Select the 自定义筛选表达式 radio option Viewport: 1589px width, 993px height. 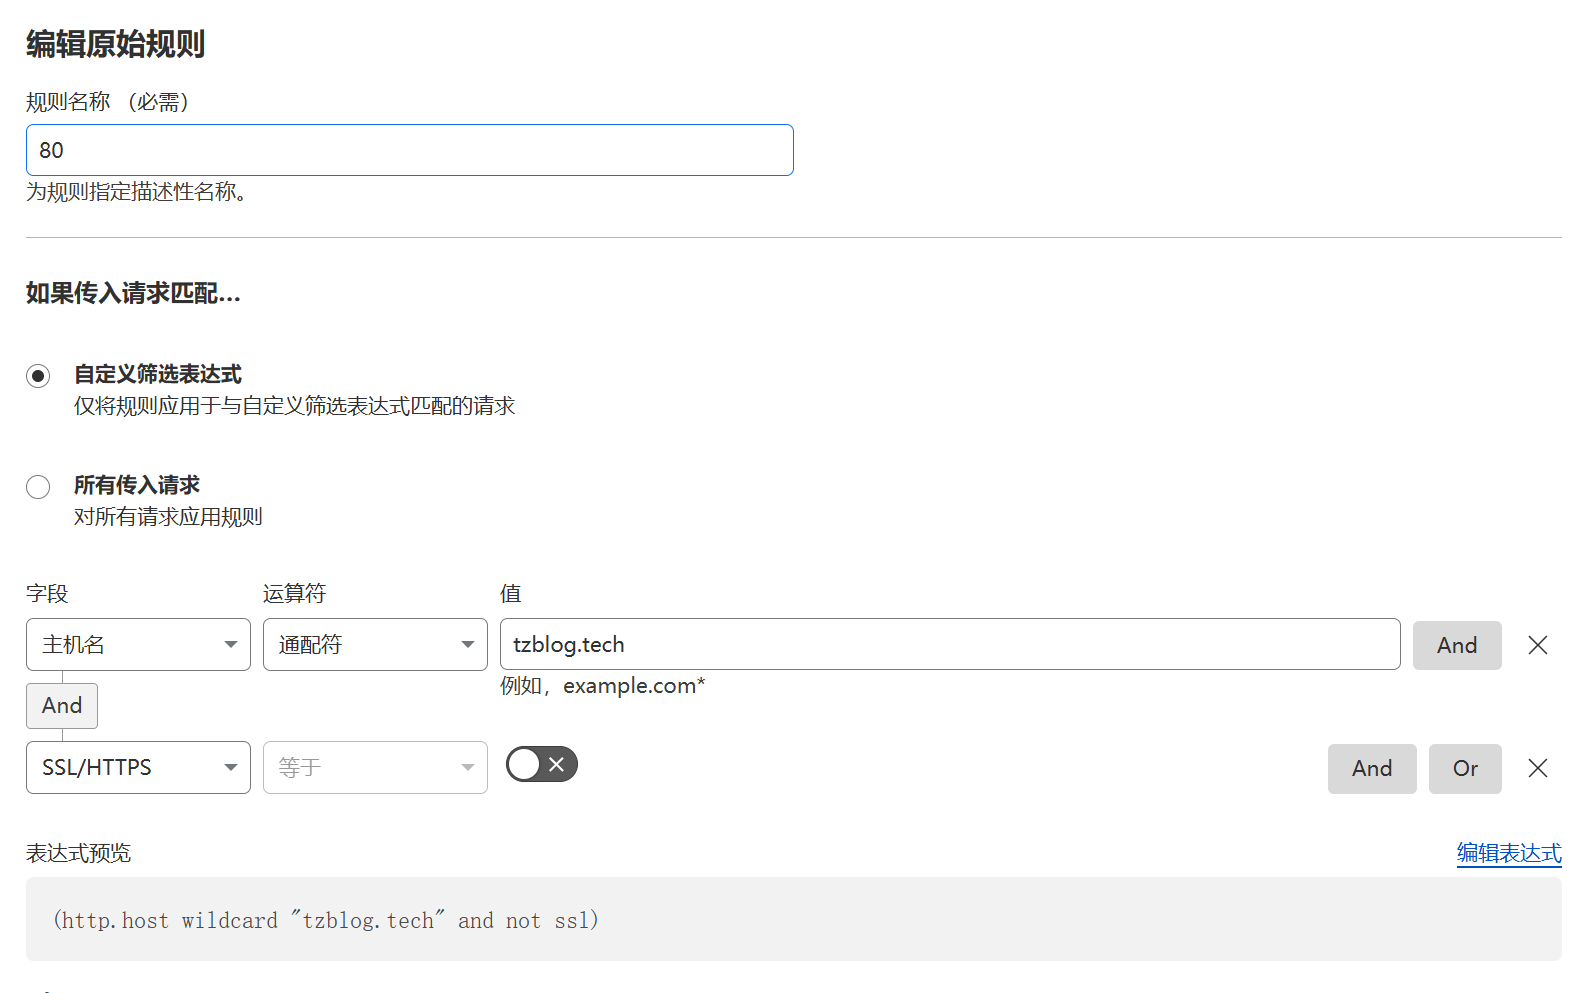38,376
